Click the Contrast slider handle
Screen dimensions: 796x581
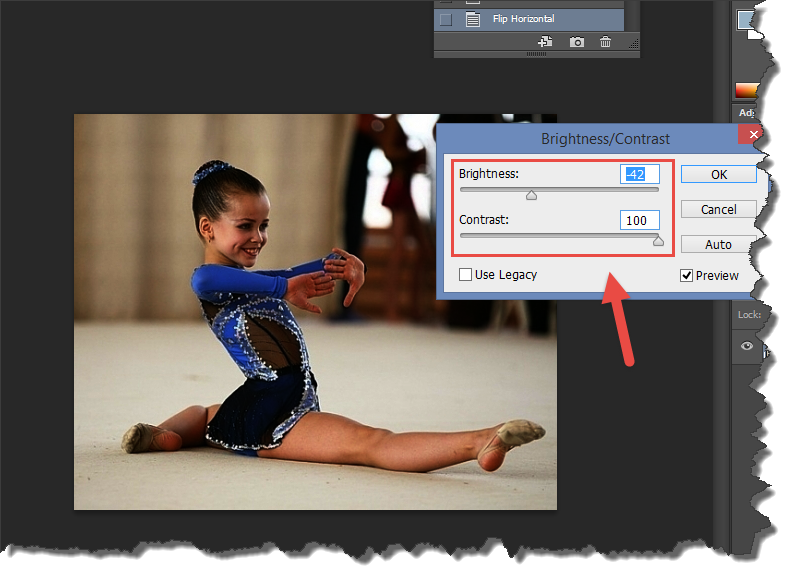coord(658,240)
